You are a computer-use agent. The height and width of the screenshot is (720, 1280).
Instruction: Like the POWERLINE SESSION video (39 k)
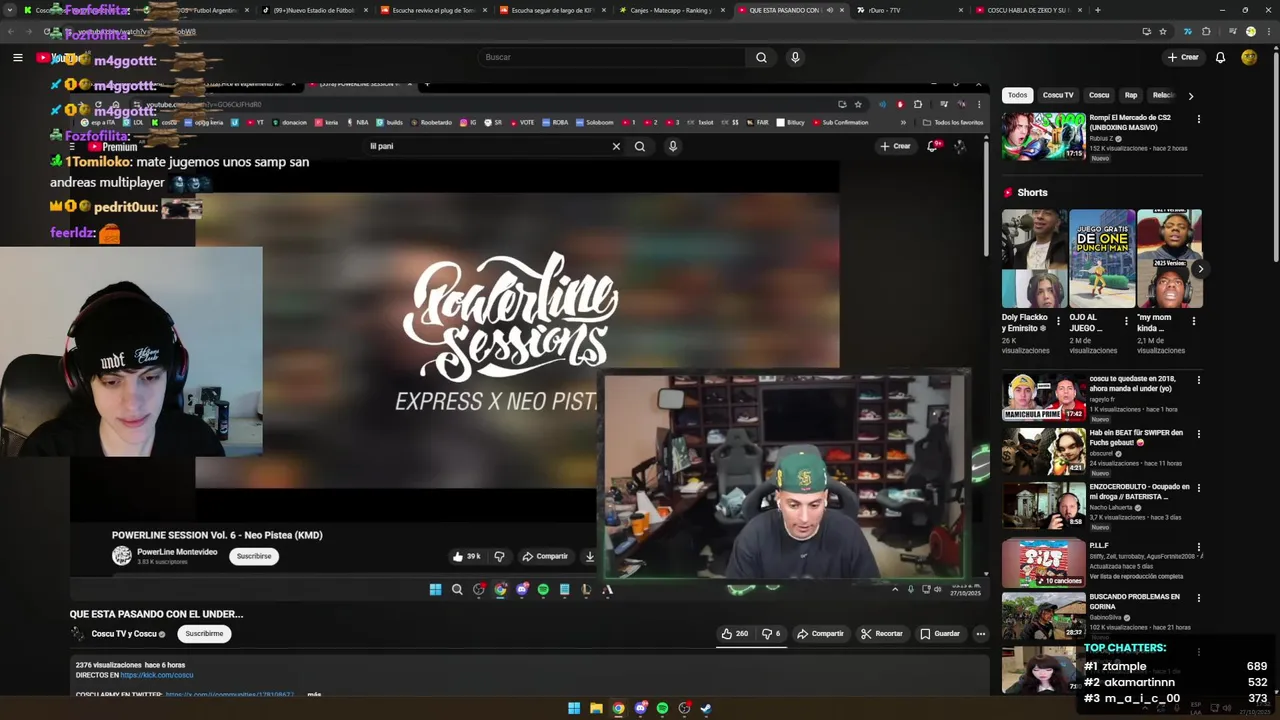pos(467,556)
